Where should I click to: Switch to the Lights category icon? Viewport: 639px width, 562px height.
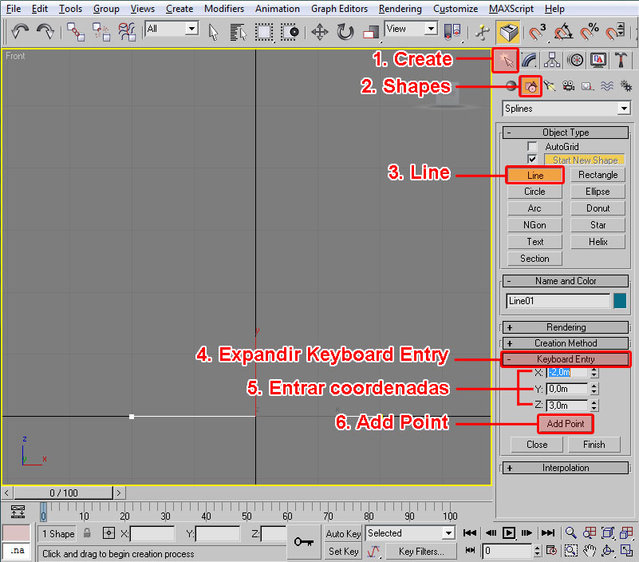[x=550, y=87]
